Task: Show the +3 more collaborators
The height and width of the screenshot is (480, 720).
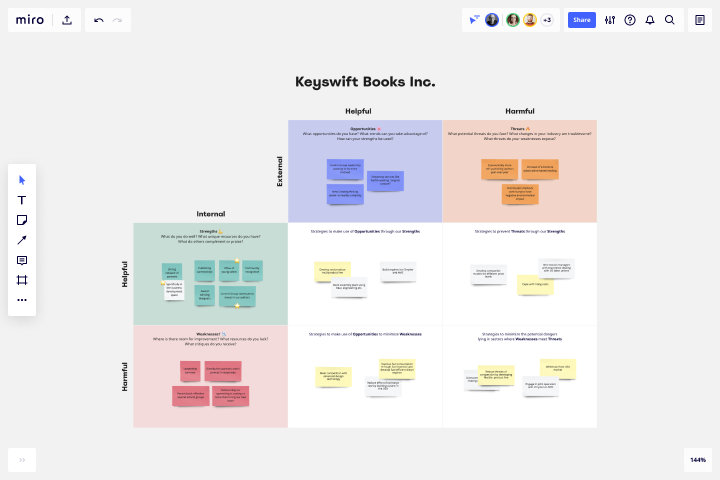Action: click(x=547, y=20)
